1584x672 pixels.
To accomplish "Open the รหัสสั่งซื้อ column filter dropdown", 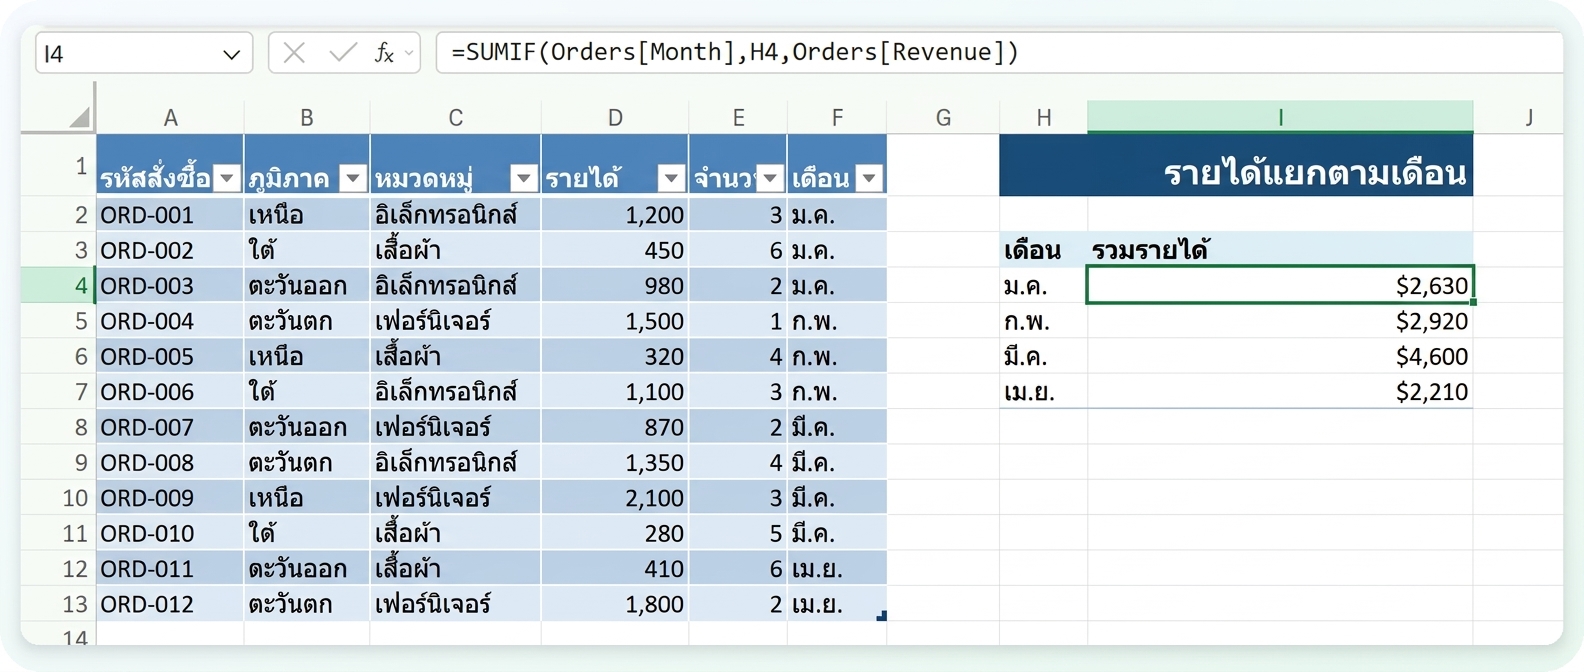I will (x=228, y=179).
